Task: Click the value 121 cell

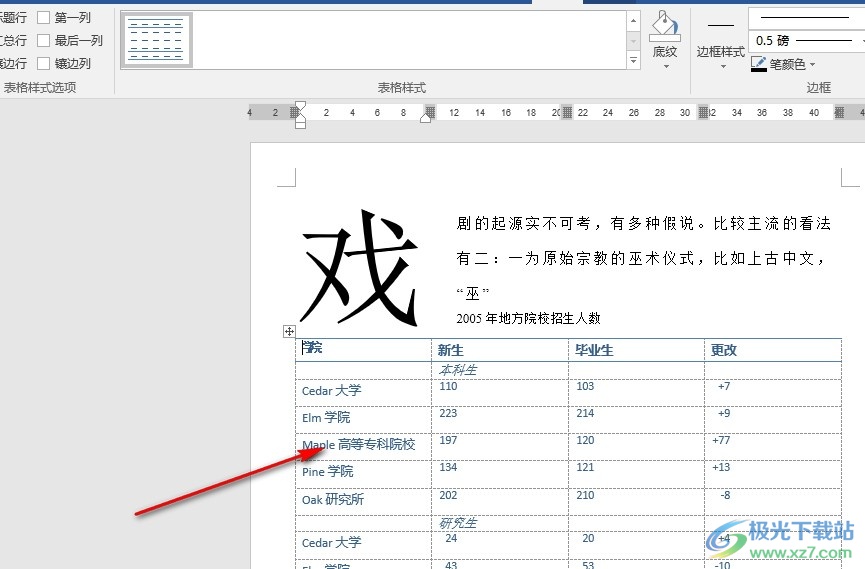Action: pos(636,475)
